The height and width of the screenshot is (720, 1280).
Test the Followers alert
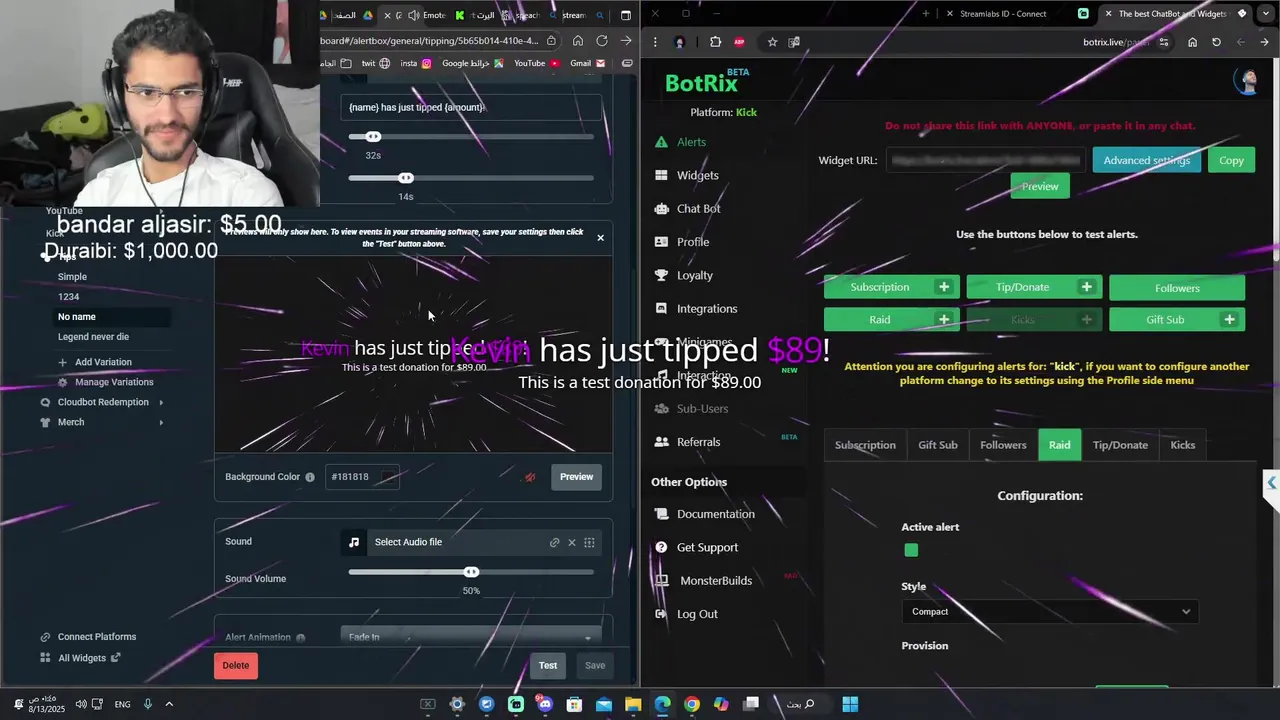[x=1177, y=288]
